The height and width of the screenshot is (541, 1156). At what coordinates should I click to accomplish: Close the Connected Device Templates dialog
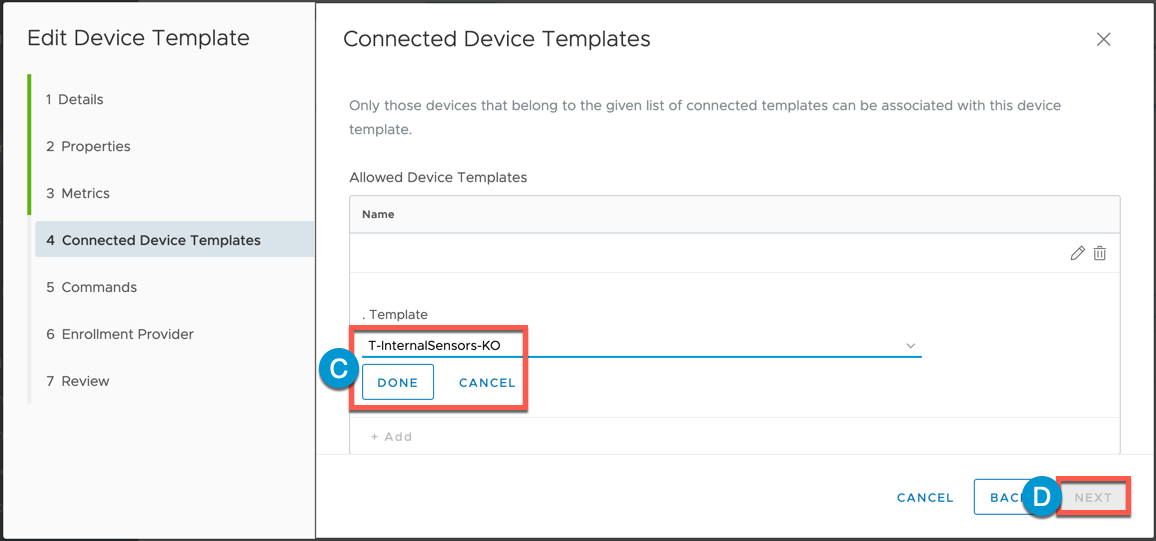tap(1103, 39)
